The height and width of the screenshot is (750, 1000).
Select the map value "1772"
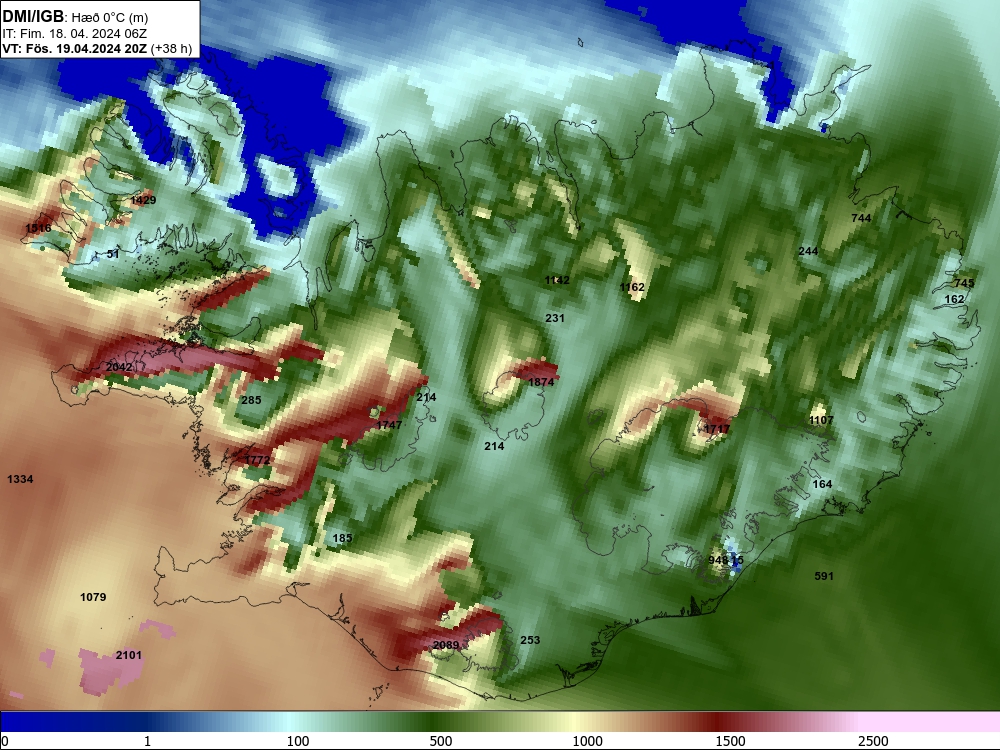[x=258, y=460]
